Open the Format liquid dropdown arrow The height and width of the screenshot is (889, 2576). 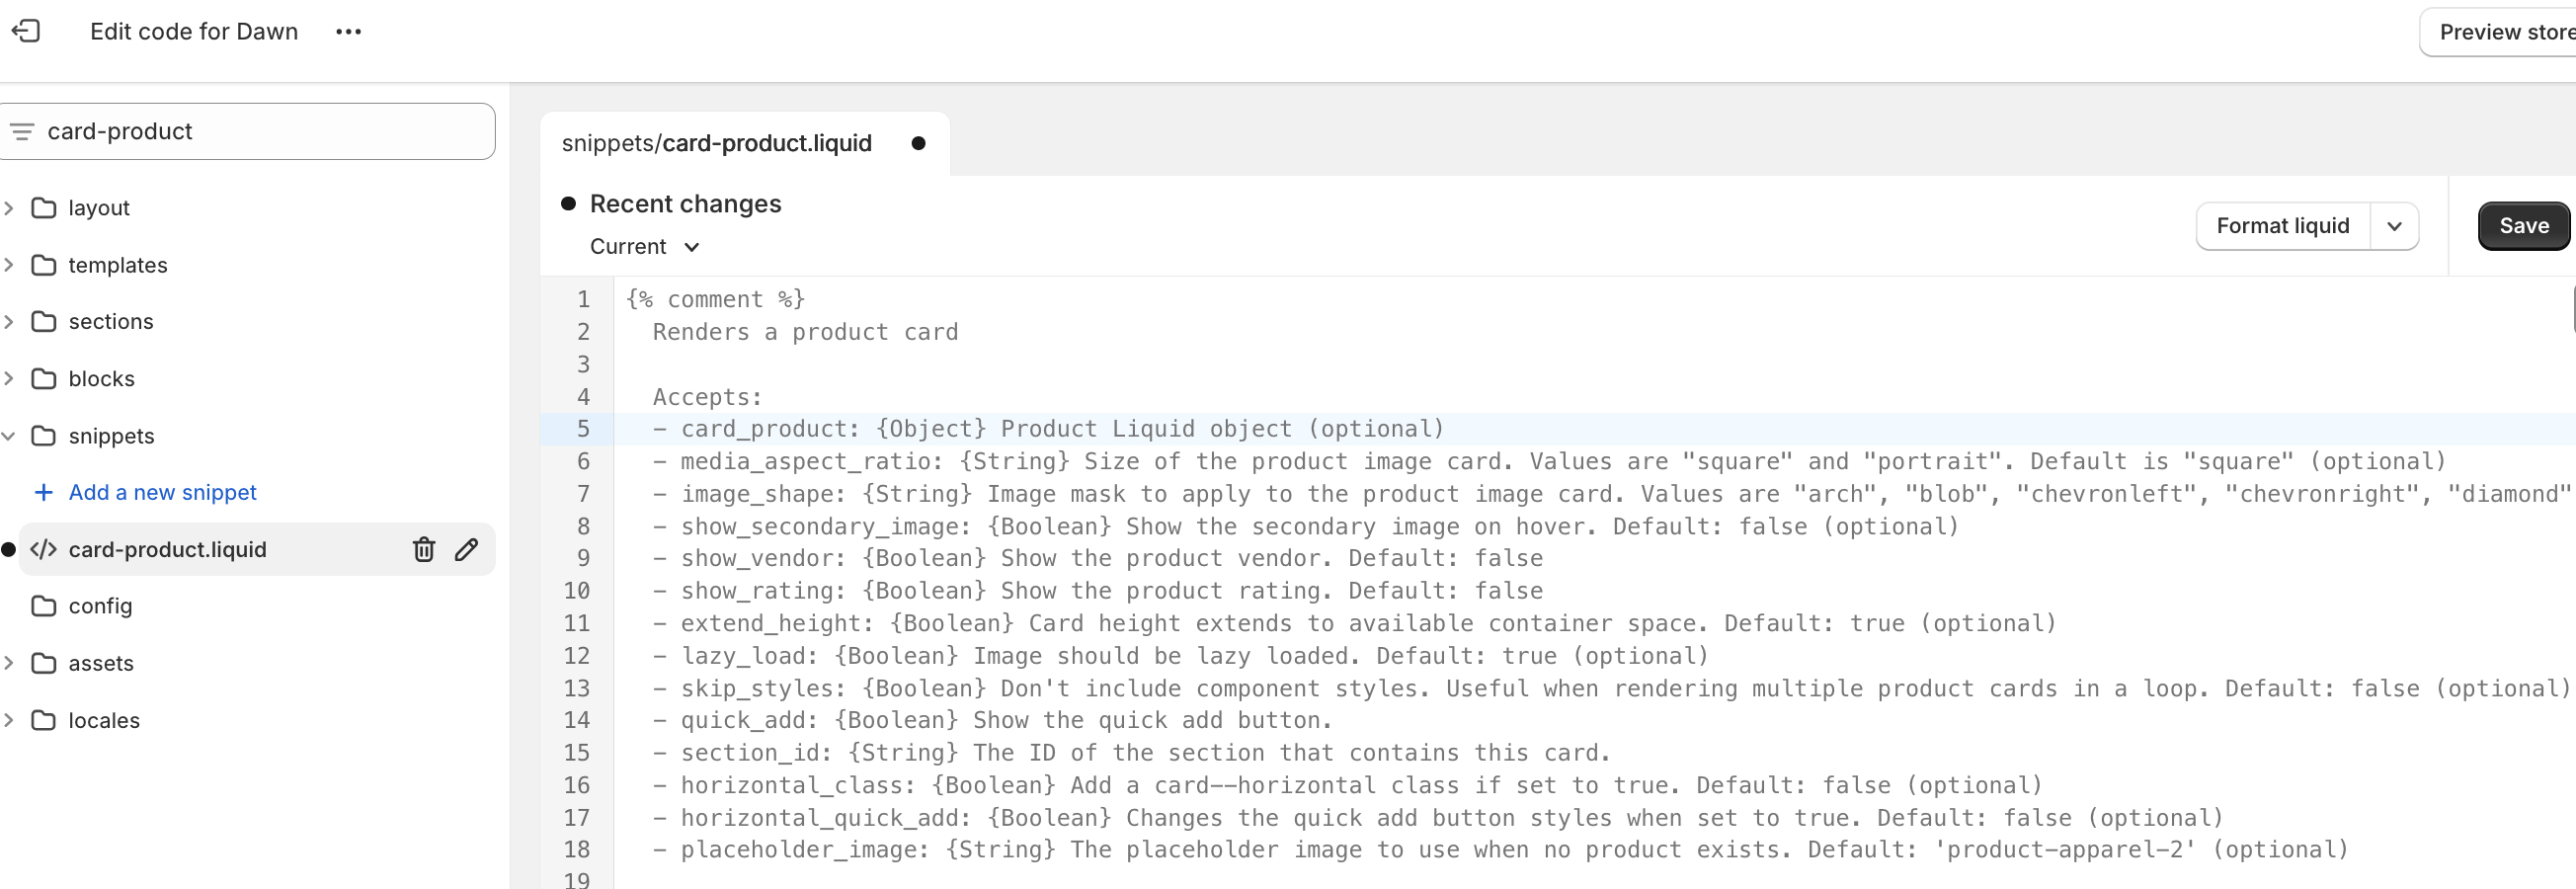(2394, 226)
